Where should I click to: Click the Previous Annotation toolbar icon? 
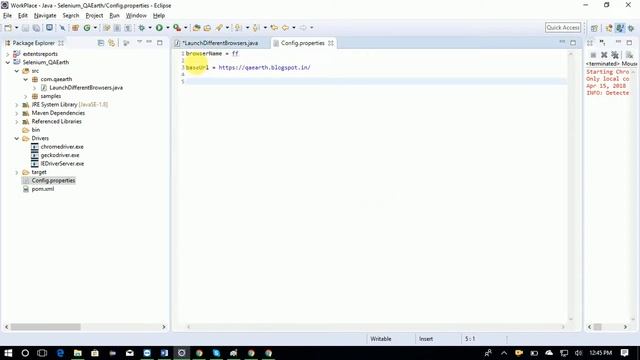(256, 28)
